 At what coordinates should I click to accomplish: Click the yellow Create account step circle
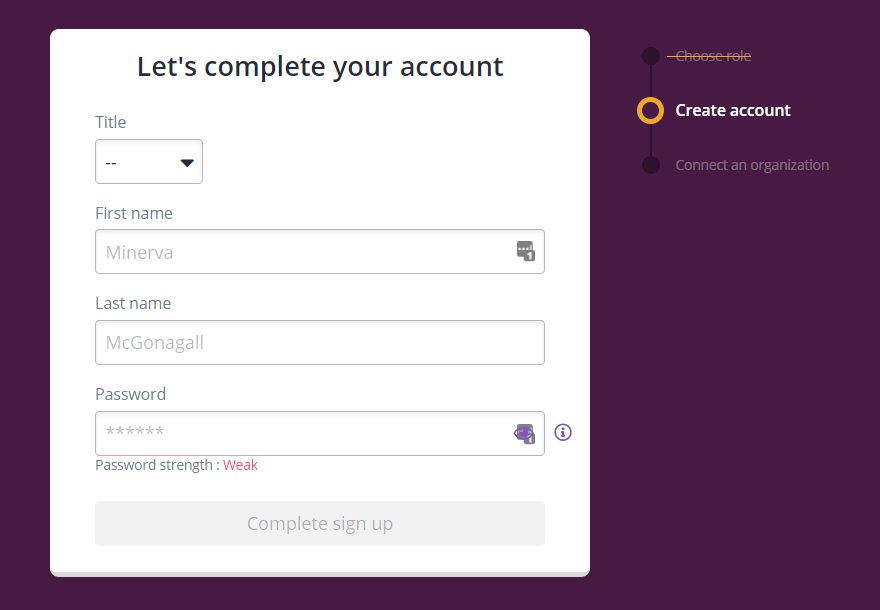[x=650, y=111]
